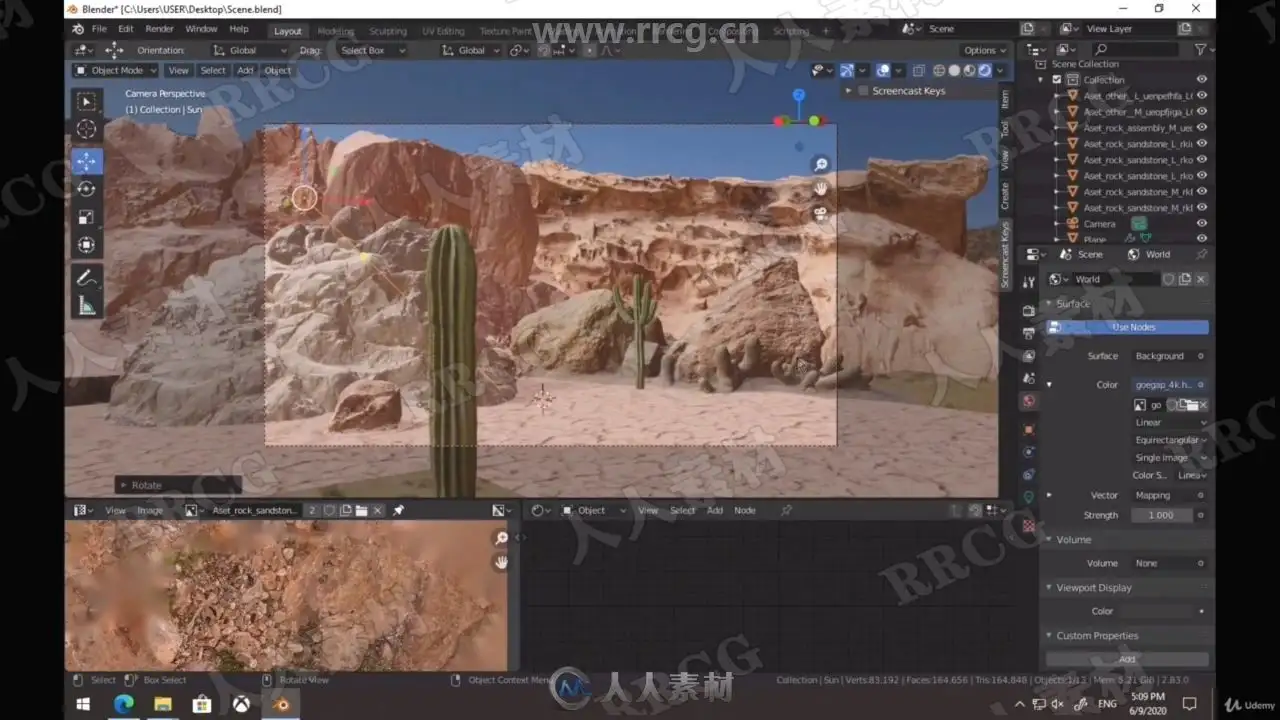This screenshot has height=720, width=1280.
Task: Toggle visibility of Aset_rock_assembly_M object
Action: 1201,128
